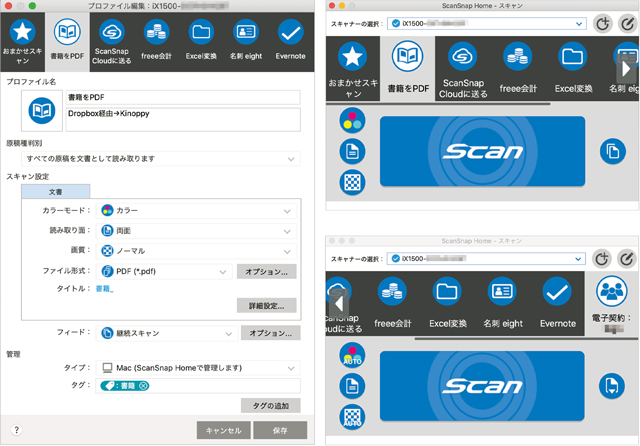Click scanning side icon in lower scan window
Screen dimensions: 640x446
pos(352,386)
